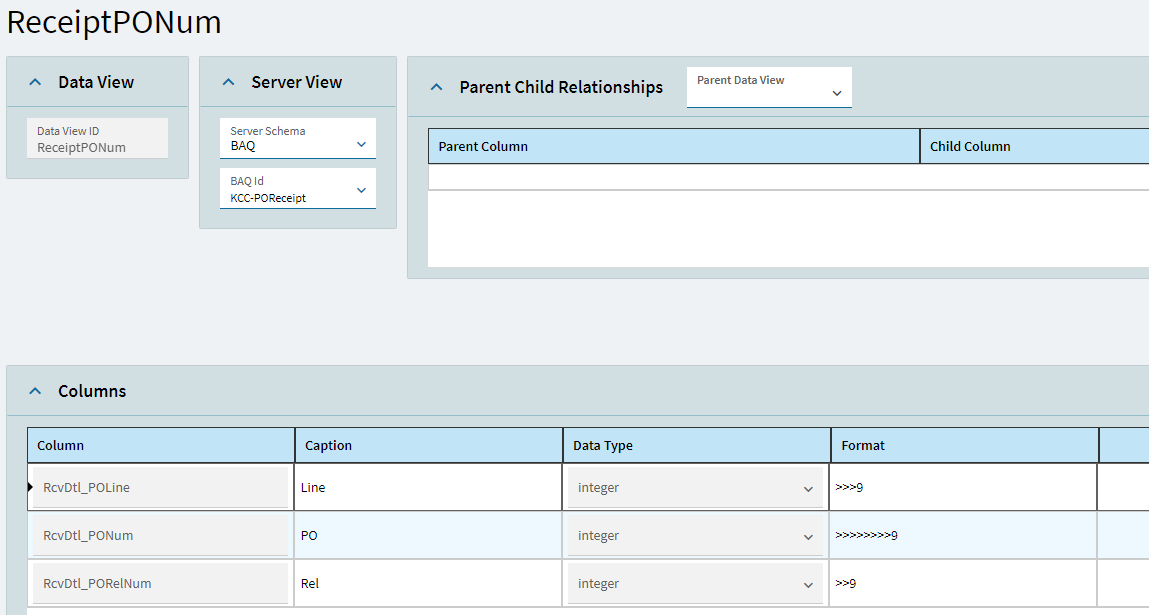Screen dimensions: 1149x615
Task: Open the Parent Data View dropdown
Action: tap(836, 93)
